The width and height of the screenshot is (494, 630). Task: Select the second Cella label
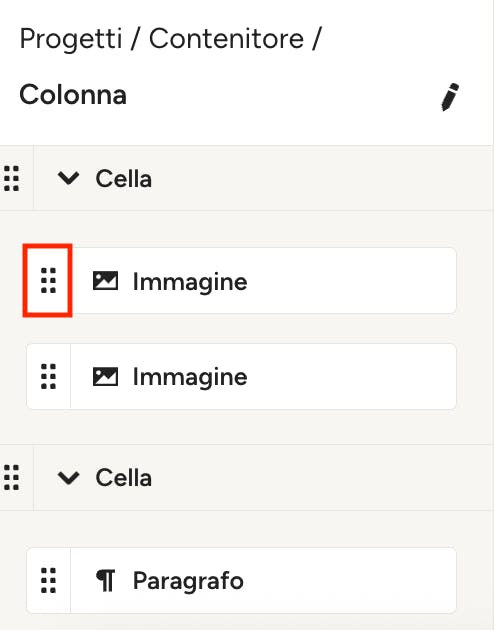click(123, 478)
